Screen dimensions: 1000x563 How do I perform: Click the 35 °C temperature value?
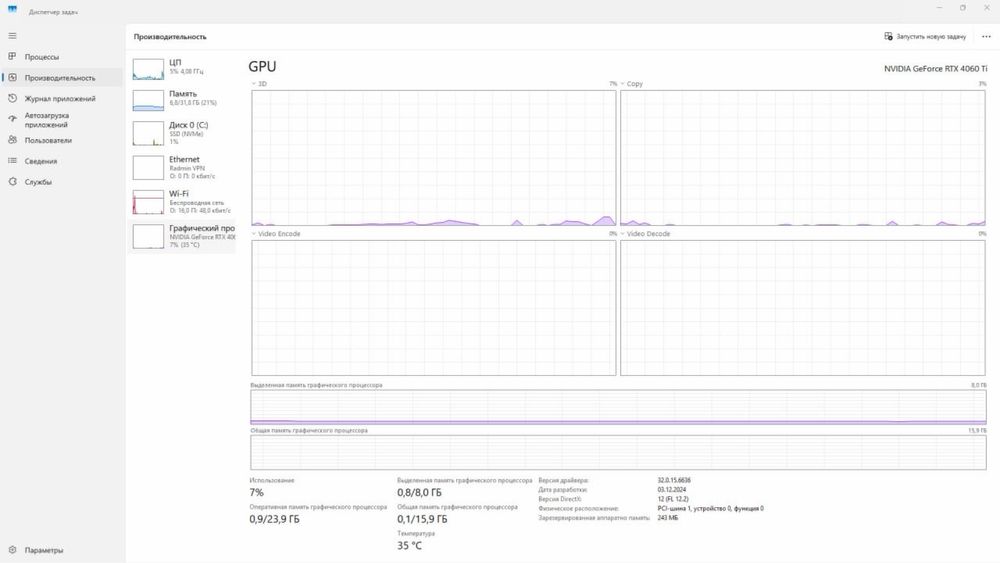409,546
